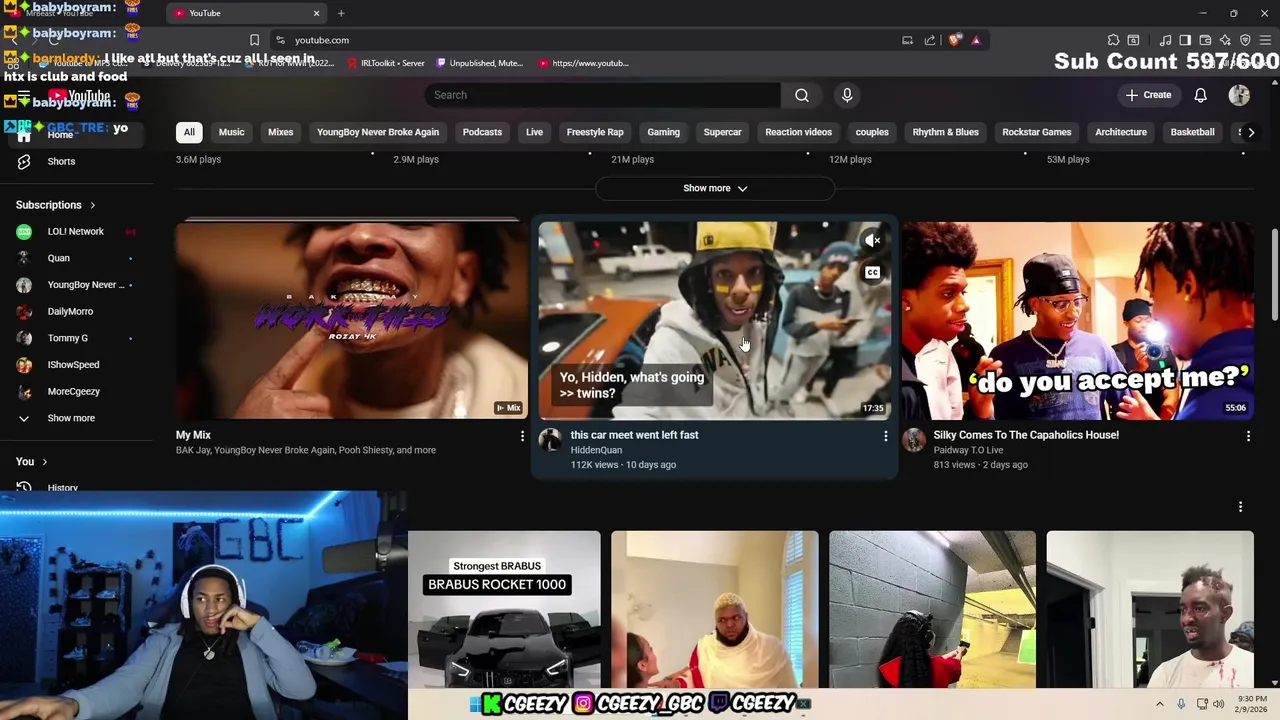
Task: Open Shorts from the sidebar
Action: coord(60,161)
